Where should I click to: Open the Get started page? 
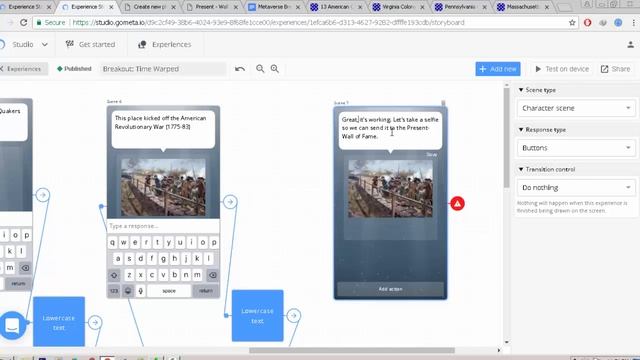pos(91,44)
